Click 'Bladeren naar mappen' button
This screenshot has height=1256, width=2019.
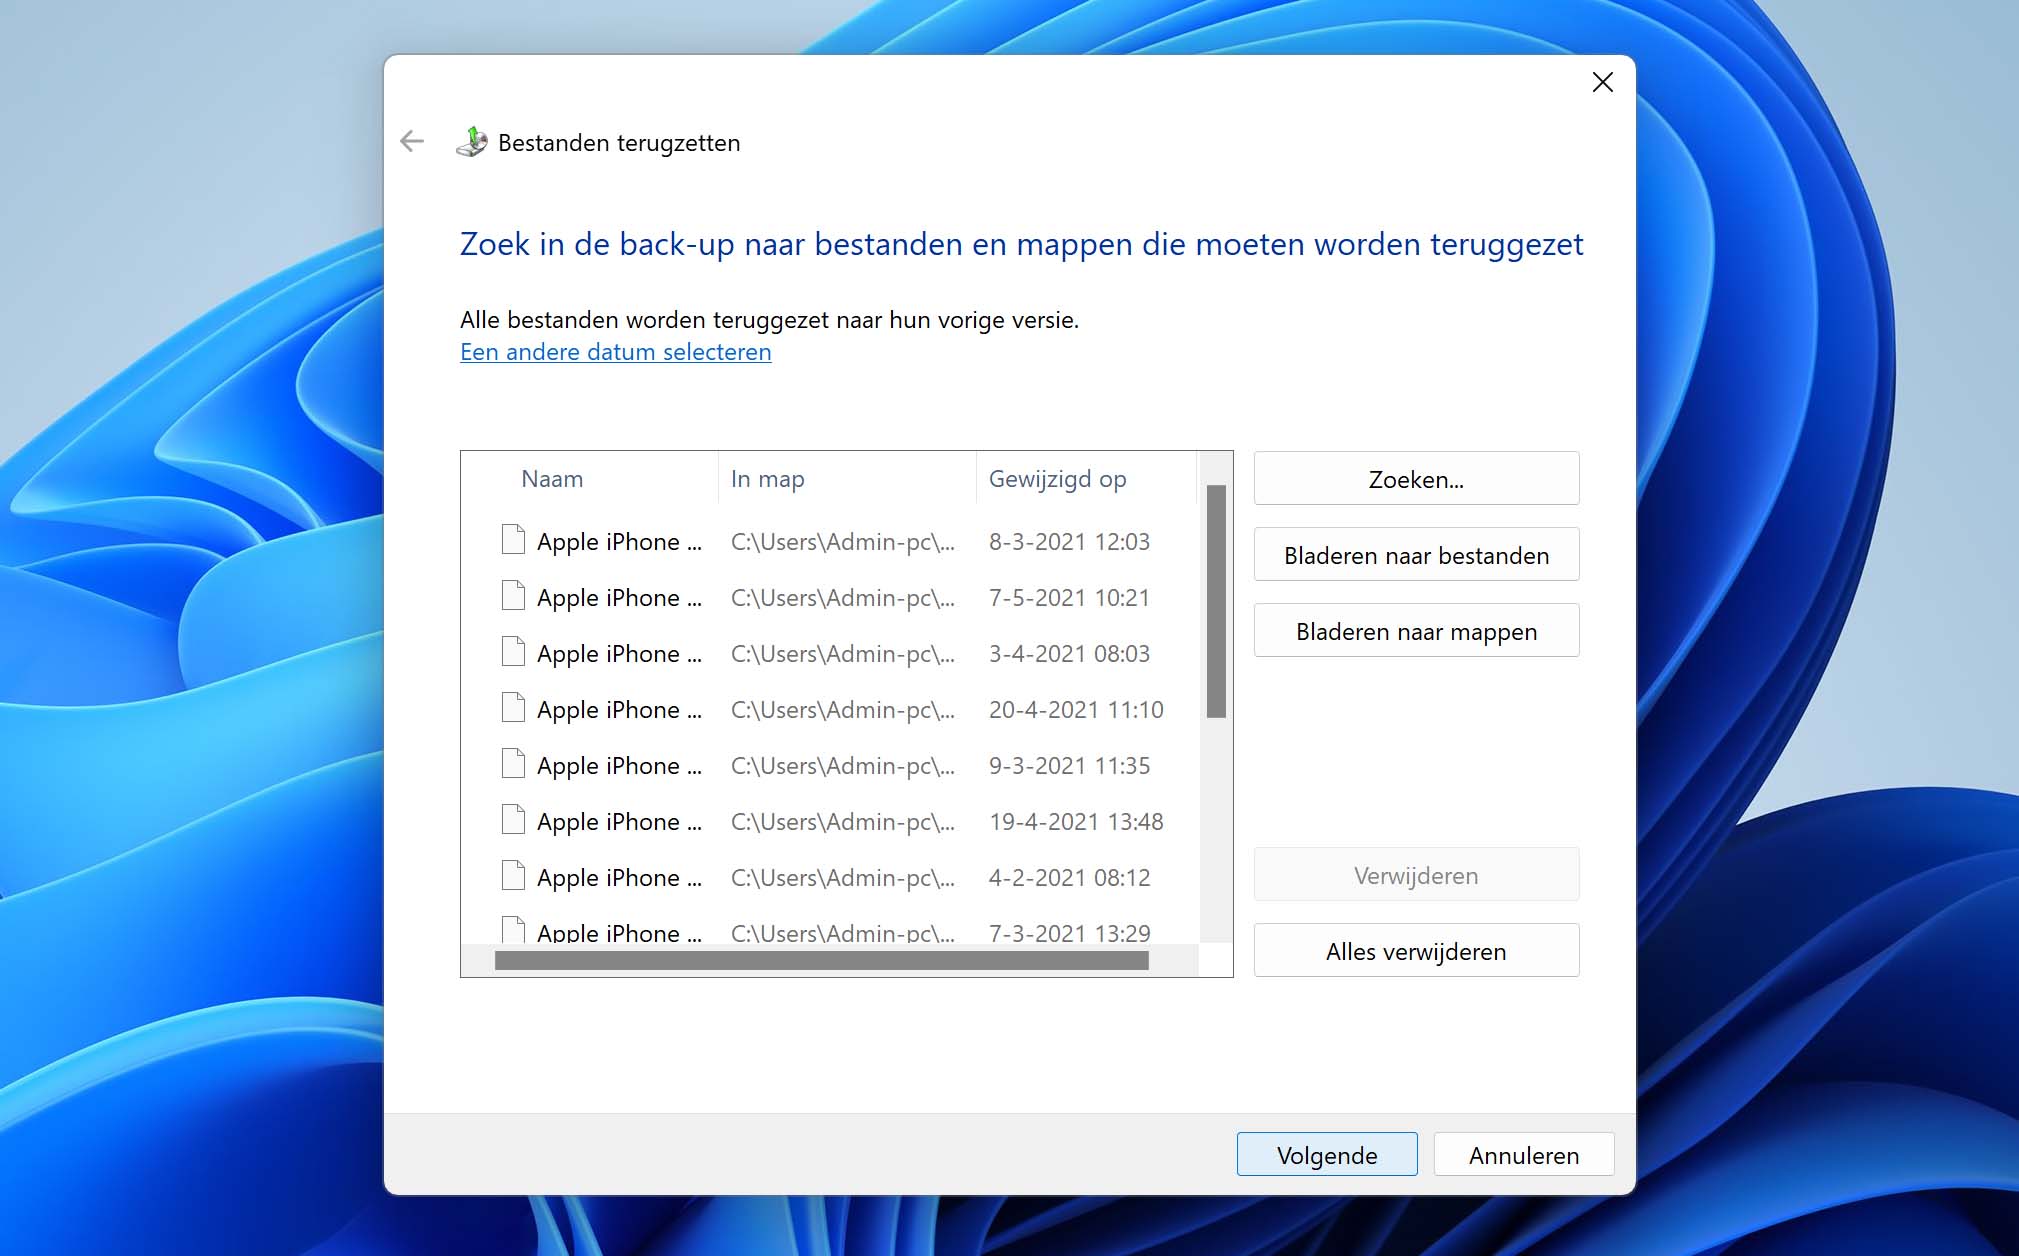(1416, 631)
